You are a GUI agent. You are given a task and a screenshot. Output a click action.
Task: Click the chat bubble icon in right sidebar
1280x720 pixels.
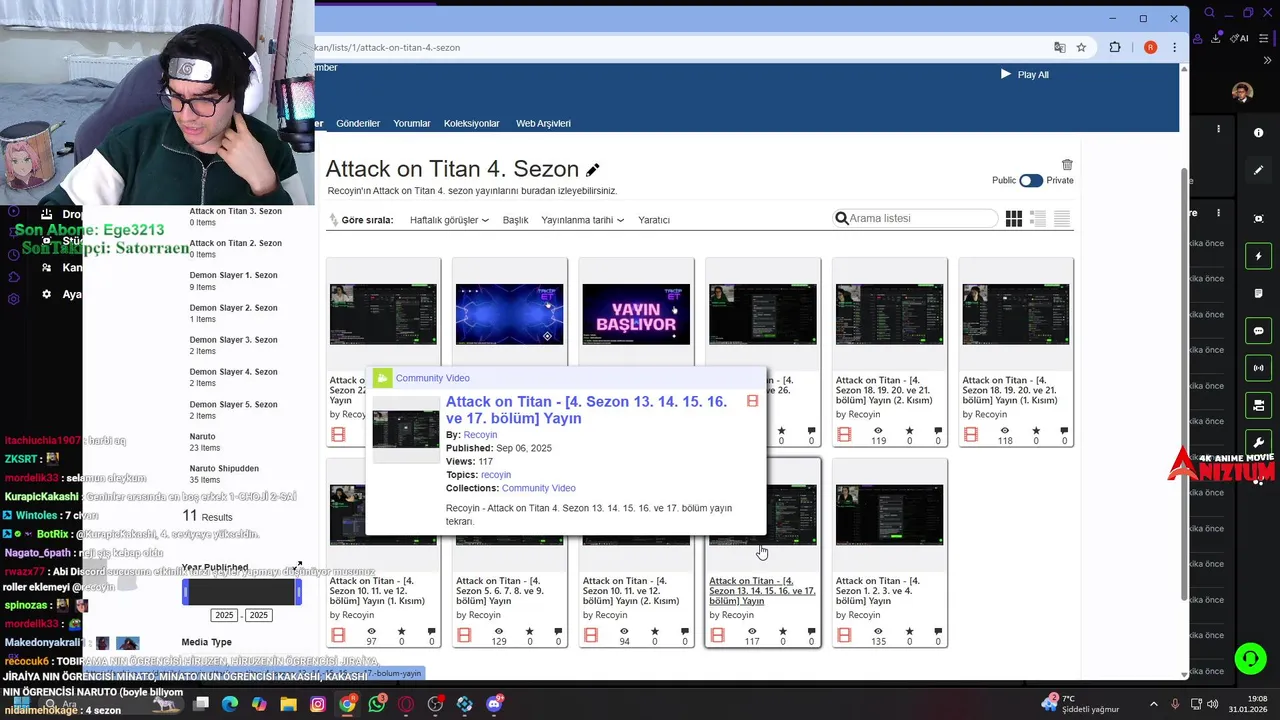coord(1258,331)
